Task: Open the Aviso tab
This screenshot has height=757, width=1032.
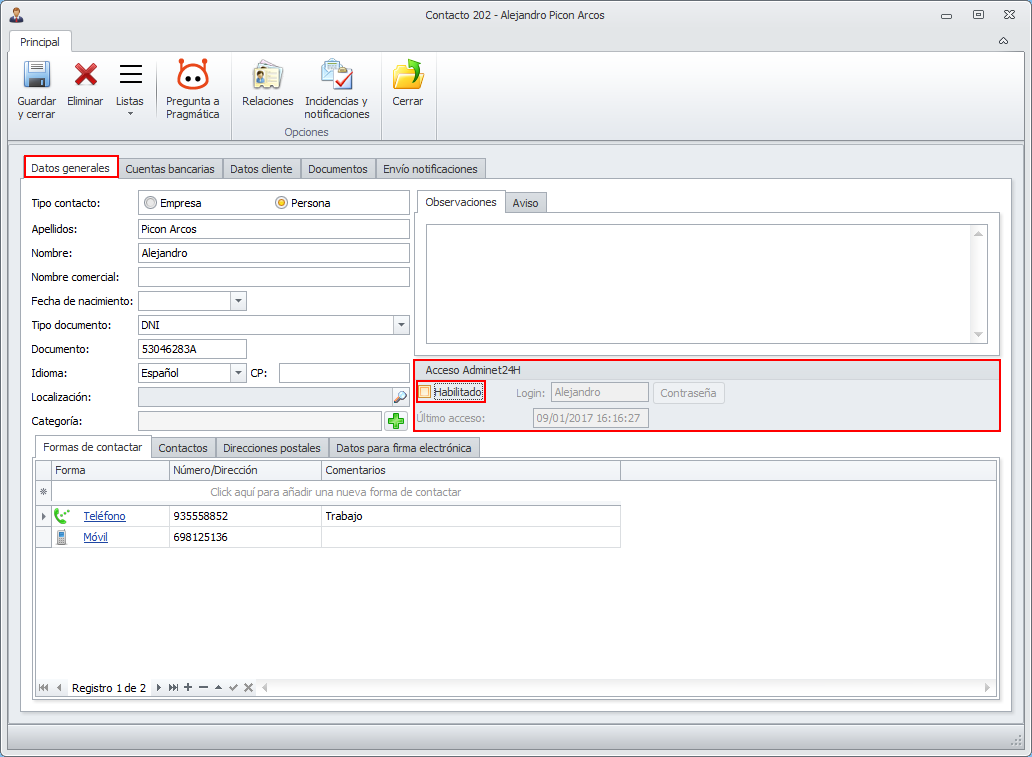Action: [525, 203]
